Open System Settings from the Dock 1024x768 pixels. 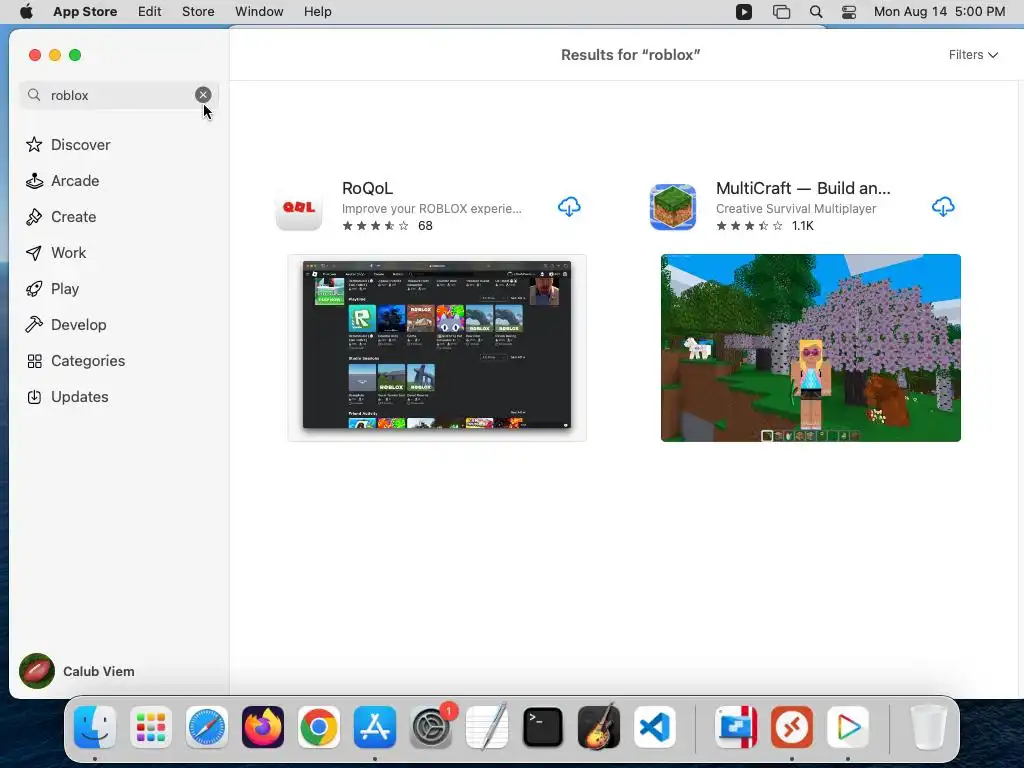pyautogui.click(x=431, y=727)
